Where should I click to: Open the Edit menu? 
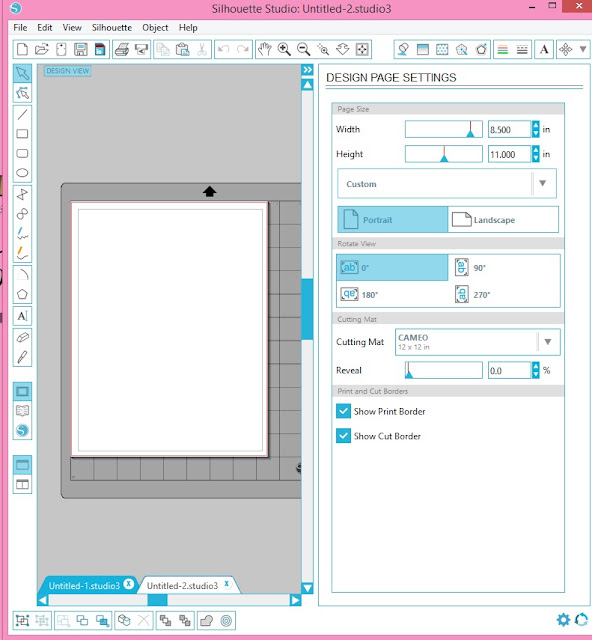pyautogui.click(x=45, y=27)
